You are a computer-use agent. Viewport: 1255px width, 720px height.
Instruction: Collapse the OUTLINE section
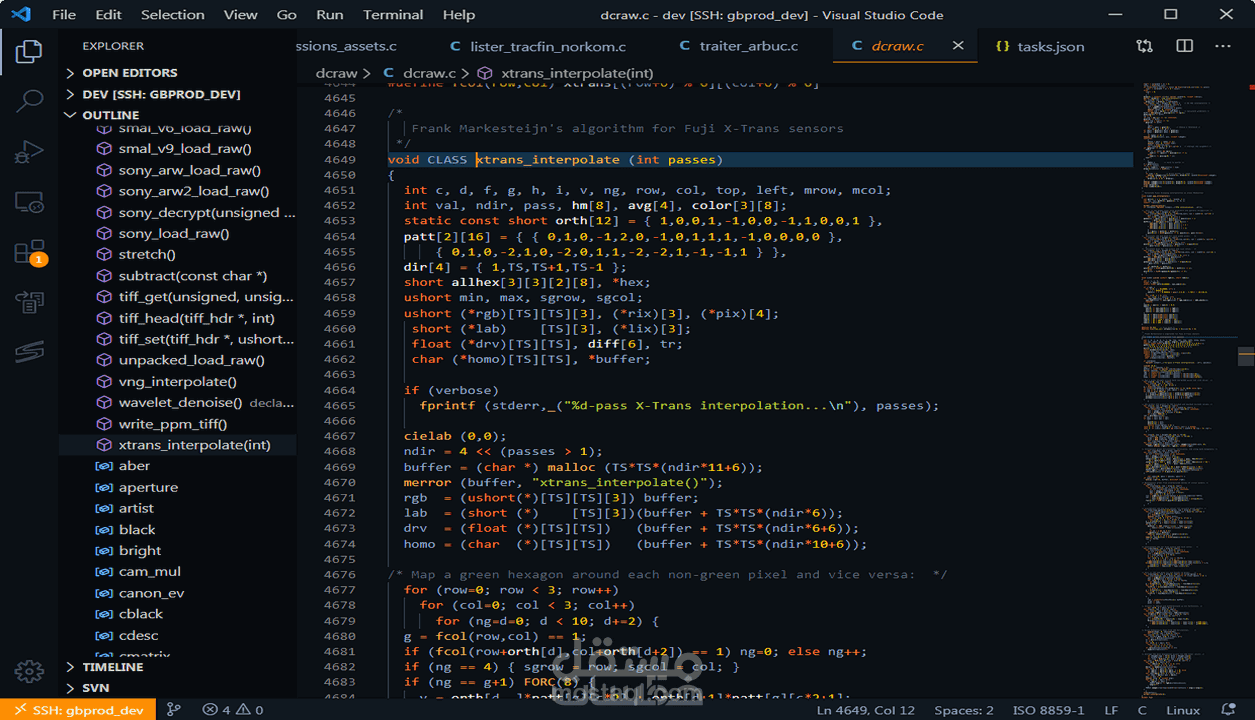pyautogui.click(x=110, y=115)
